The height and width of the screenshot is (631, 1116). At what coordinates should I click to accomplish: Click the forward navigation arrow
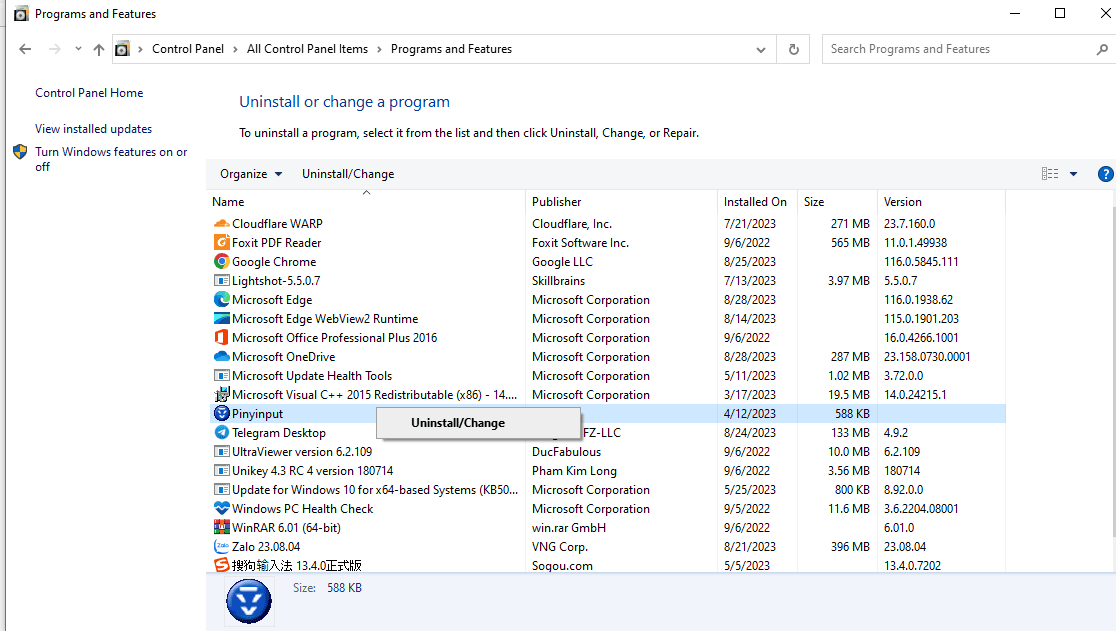click(54, 49)
